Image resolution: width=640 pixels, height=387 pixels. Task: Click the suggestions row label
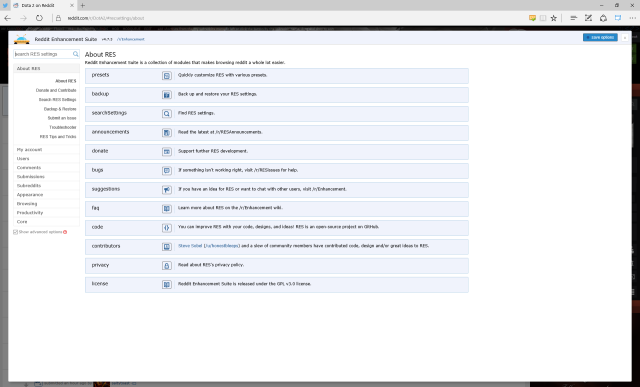click(106, 189)
